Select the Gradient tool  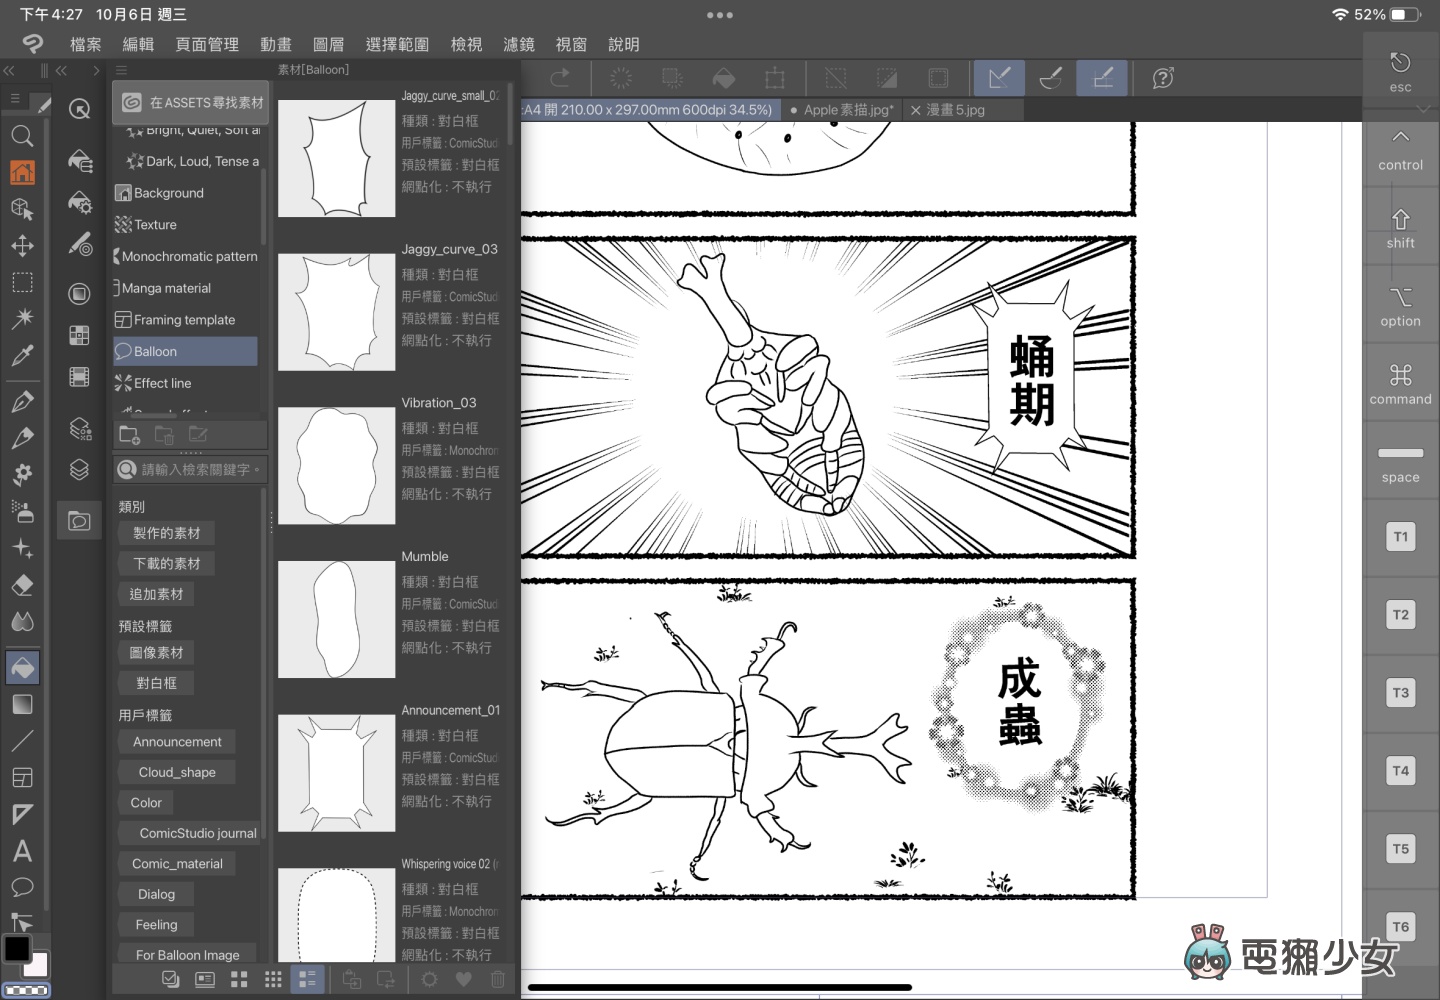pyautogui.click(x=22, y=704)
